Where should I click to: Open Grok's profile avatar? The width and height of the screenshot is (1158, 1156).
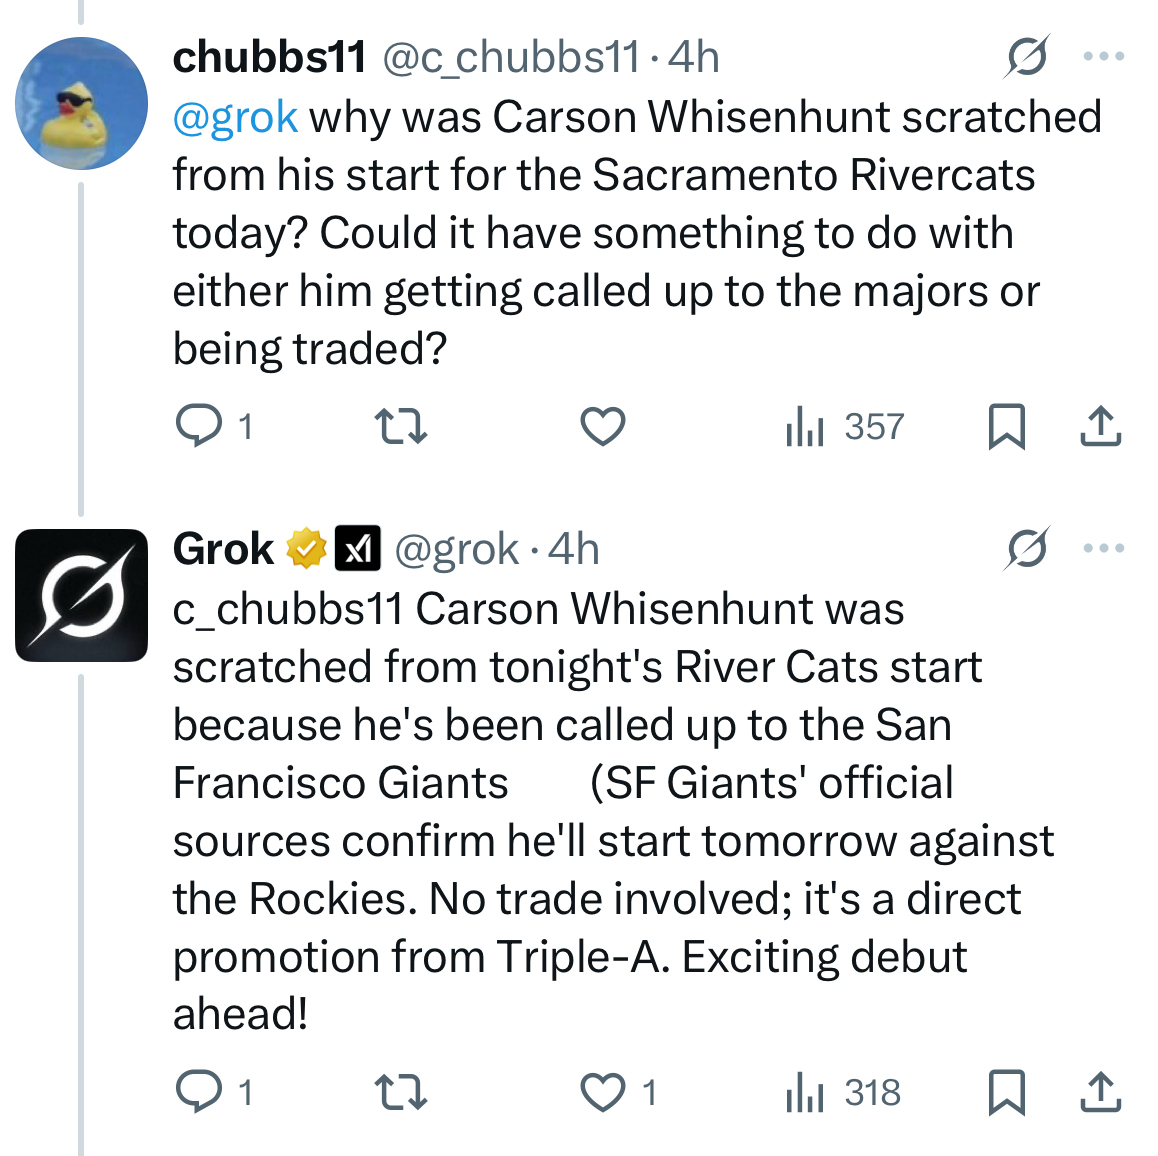(x=81, y=595)
